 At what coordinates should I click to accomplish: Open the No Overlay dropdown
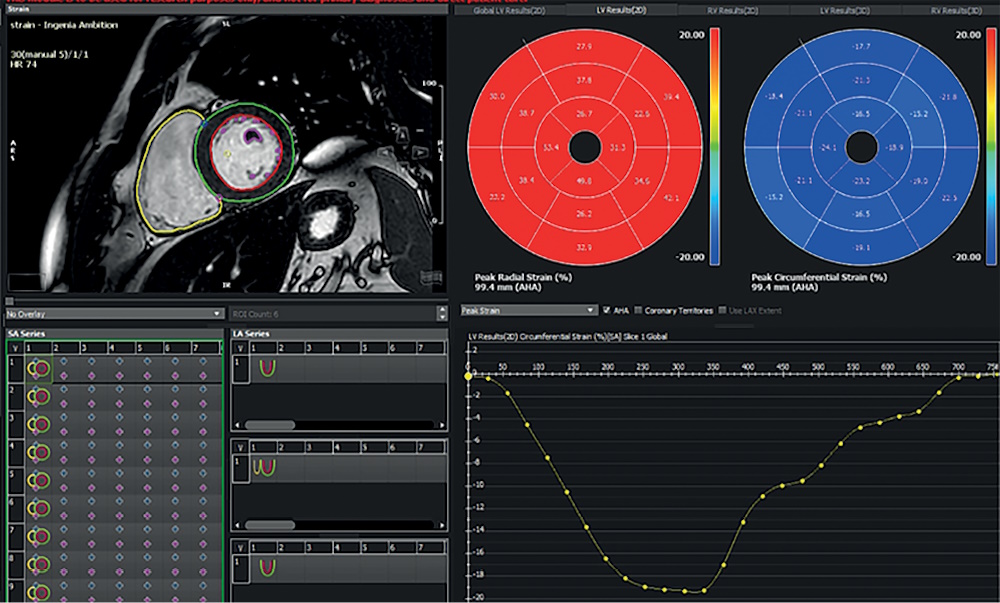[114, 314]
